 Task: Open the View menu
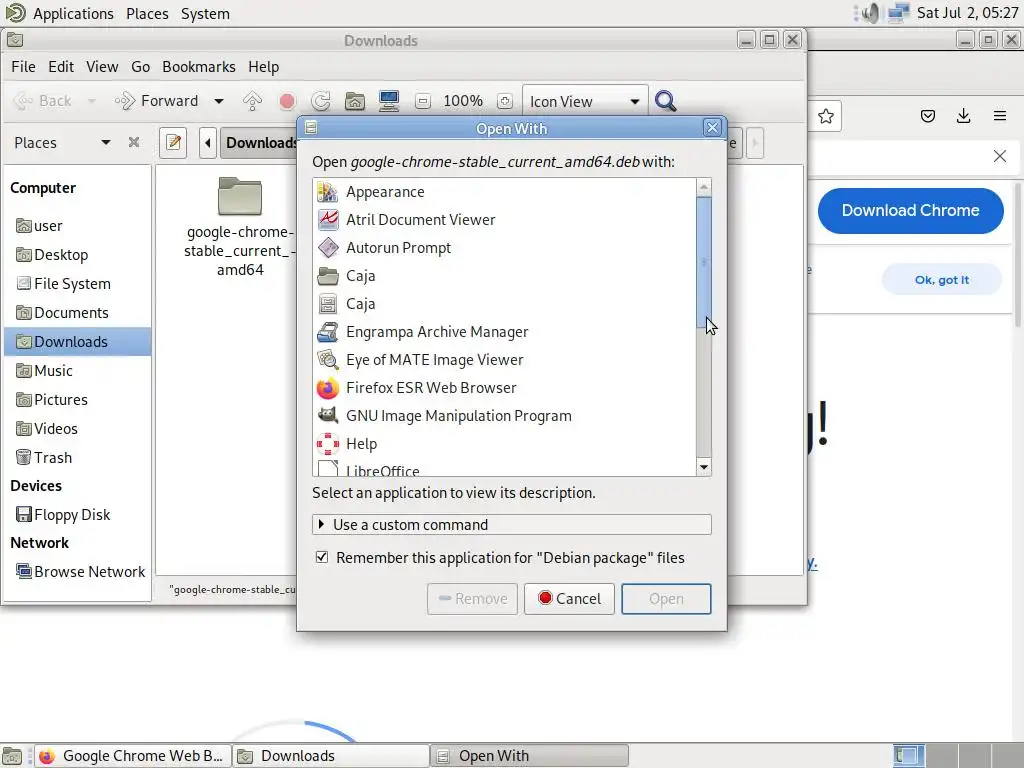(102, 67)
